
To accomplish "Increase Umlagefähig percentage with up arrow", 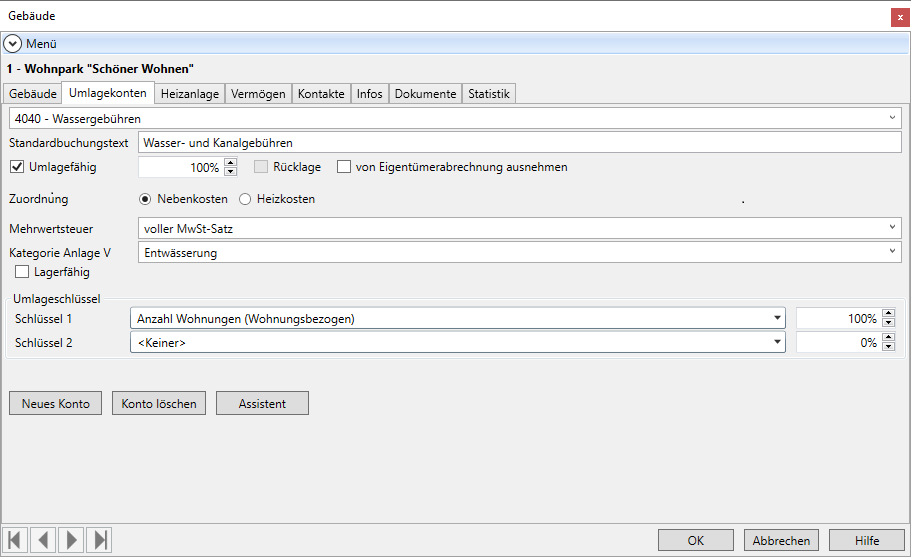I will coord(231,163).
